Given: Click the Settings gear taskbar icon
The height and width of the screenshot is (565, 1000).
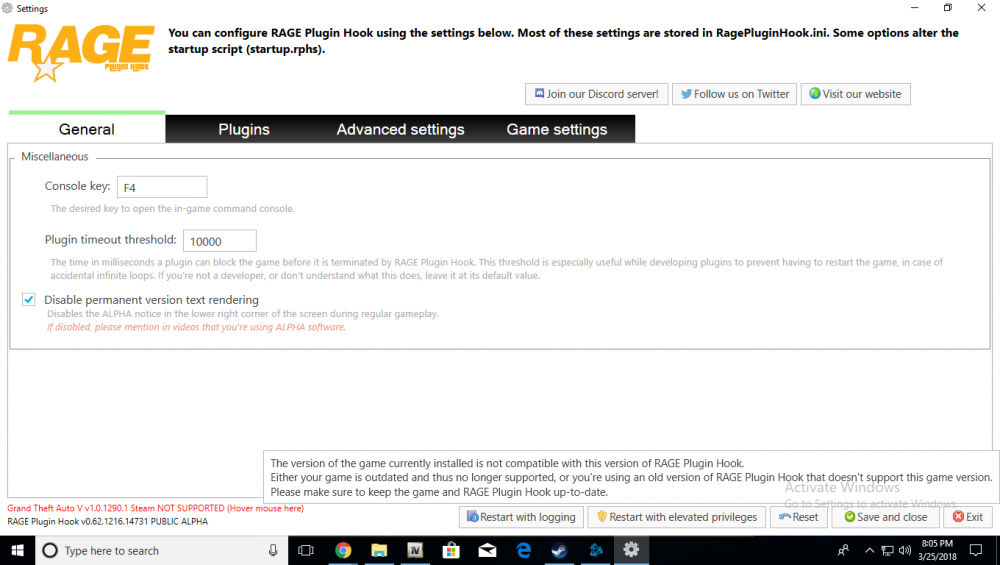Looking at the screenshot, I should (x=631, y=550).
